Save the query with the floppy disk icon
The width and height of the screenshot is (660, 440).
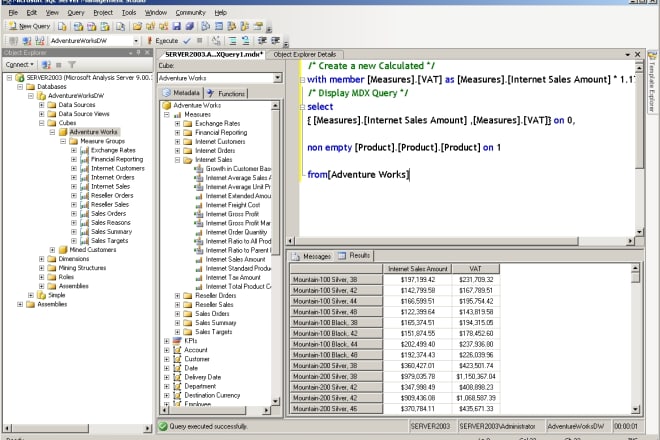[x=176, y=26]
